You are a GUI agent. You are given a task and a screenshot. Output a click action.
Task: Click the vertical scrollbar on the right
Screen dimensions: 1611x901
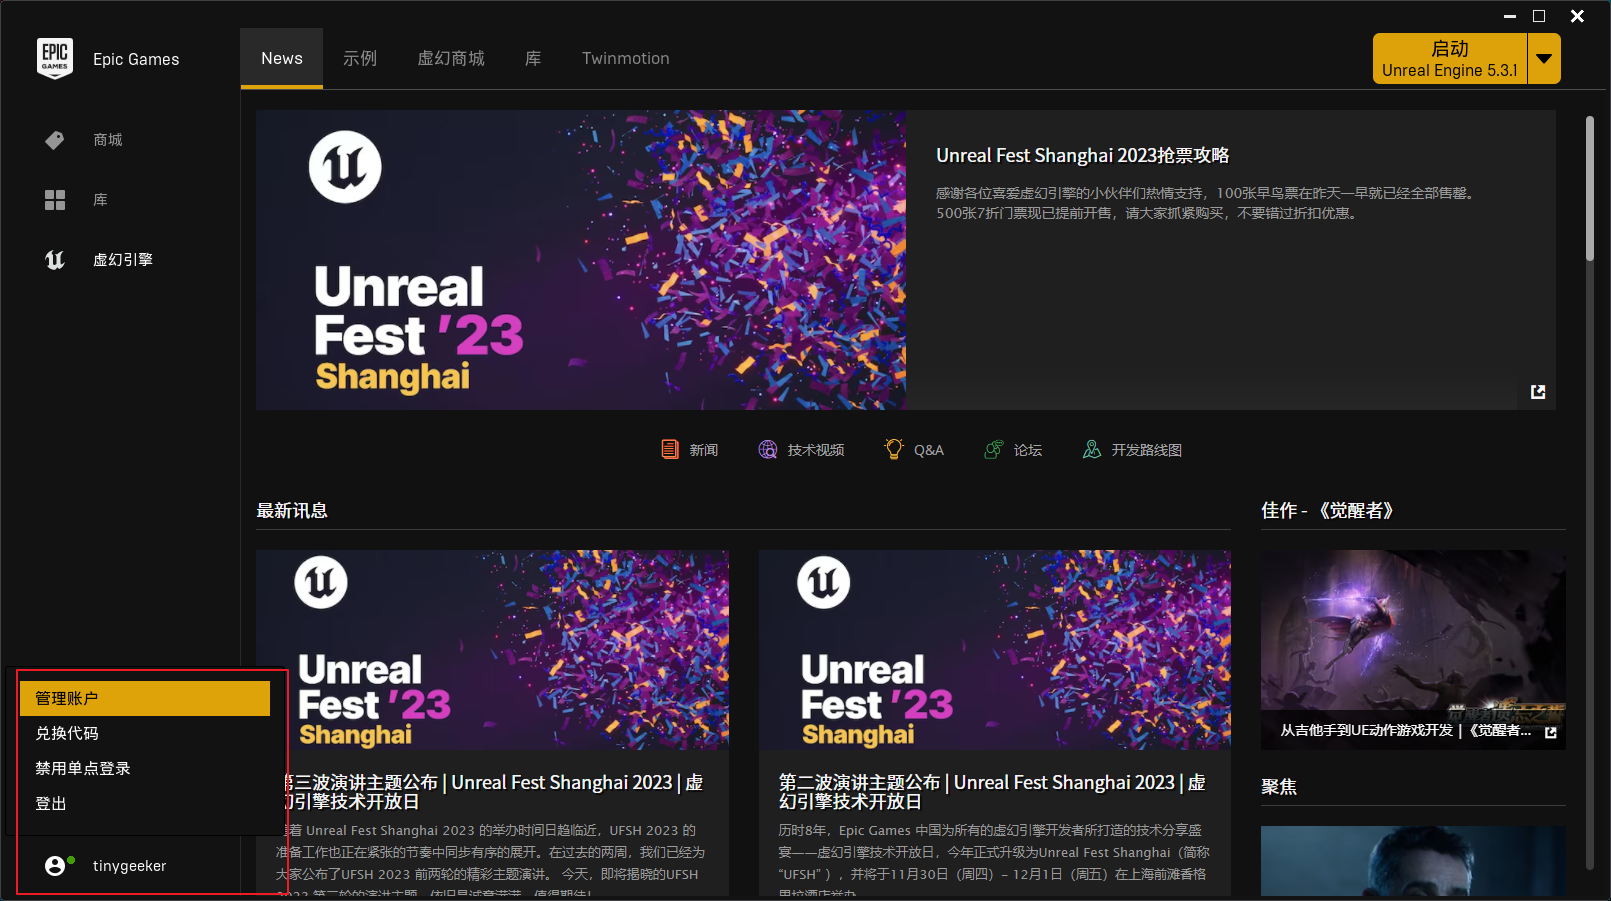[1590, 190]
